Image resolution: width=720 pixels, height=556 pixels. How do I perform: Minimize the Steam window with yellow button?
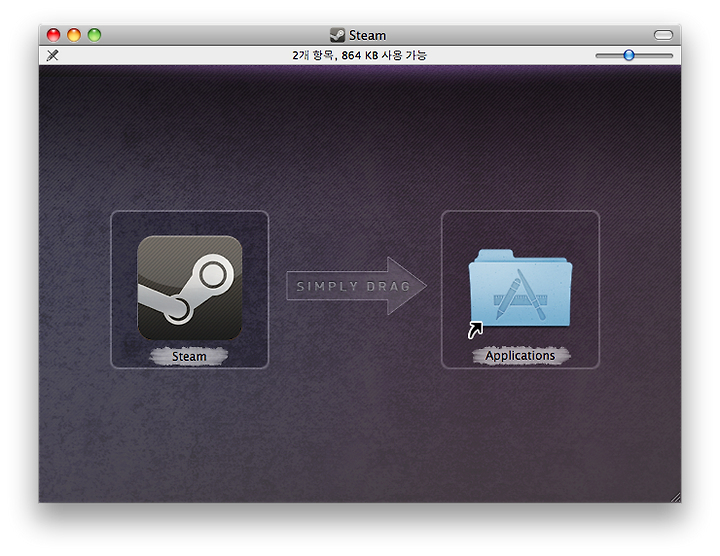[x=74, y=35]
